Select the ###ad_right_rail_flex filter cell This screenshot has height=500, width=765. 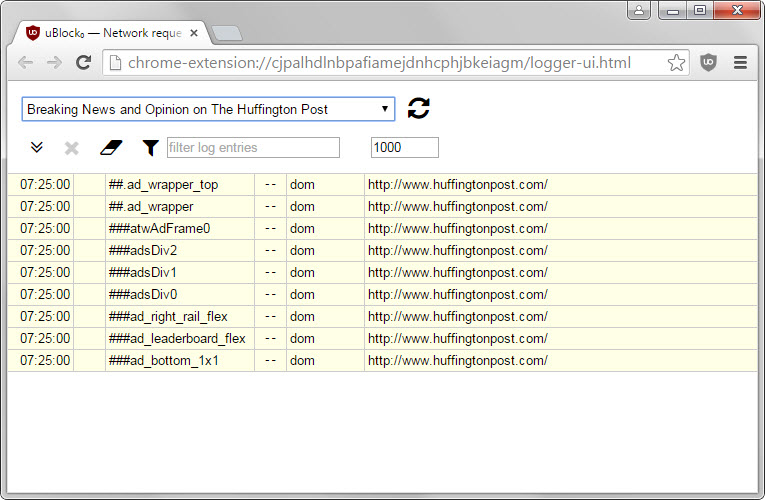click(180, 316)
